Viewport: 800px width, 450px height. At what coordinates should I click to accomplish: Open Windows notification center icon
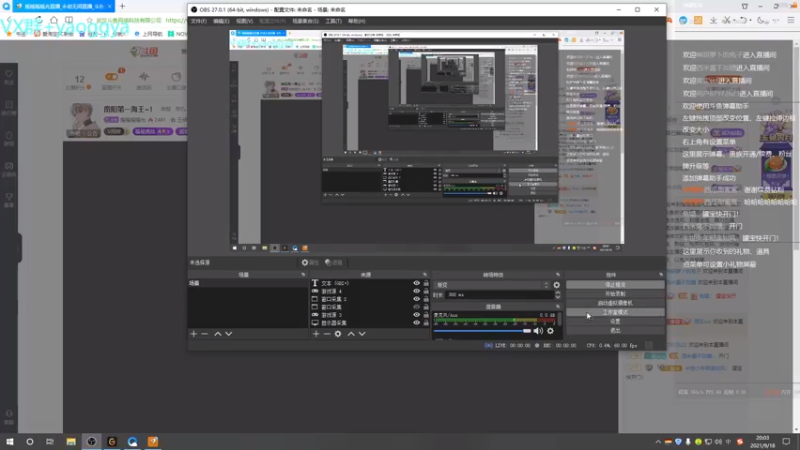pos(786,441)
